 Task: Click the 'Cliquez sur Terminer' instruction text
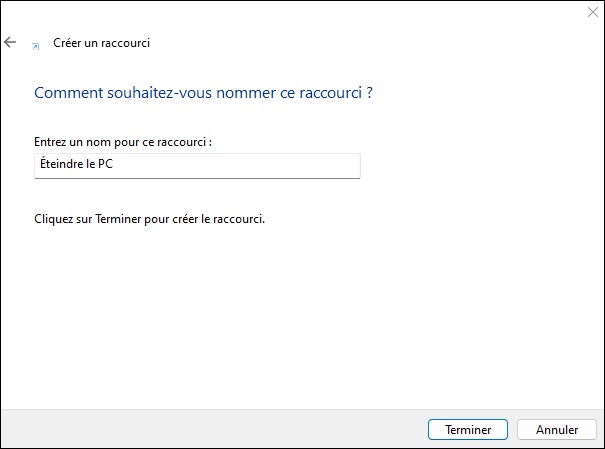(149, 219)
